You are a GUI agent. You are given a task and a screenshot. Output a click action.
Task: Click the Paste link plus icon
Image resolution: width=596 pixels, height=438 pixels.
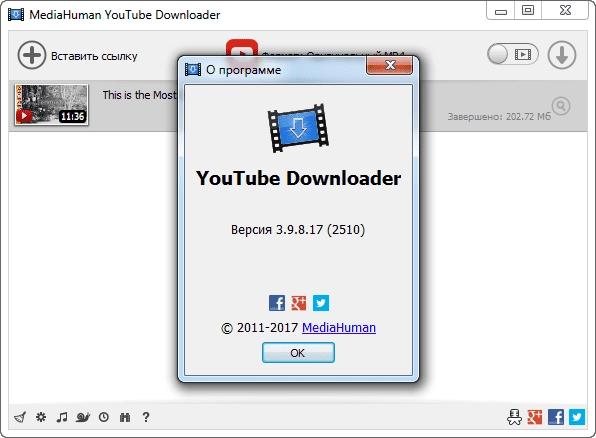pos(32,56)
